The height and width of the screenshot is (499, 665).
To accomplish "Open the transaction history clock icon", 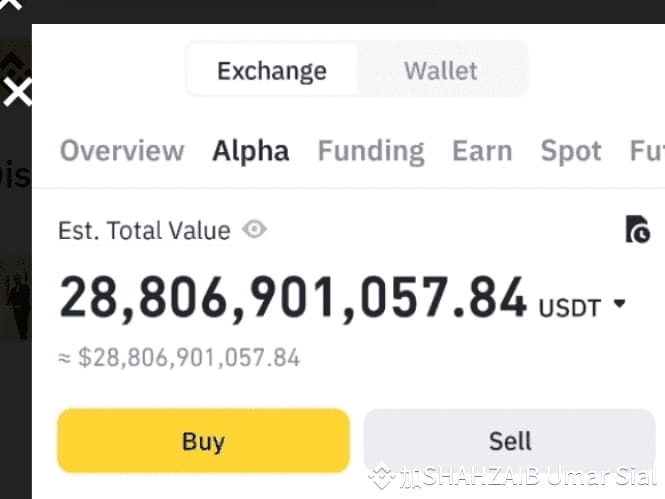I will 637,229.
